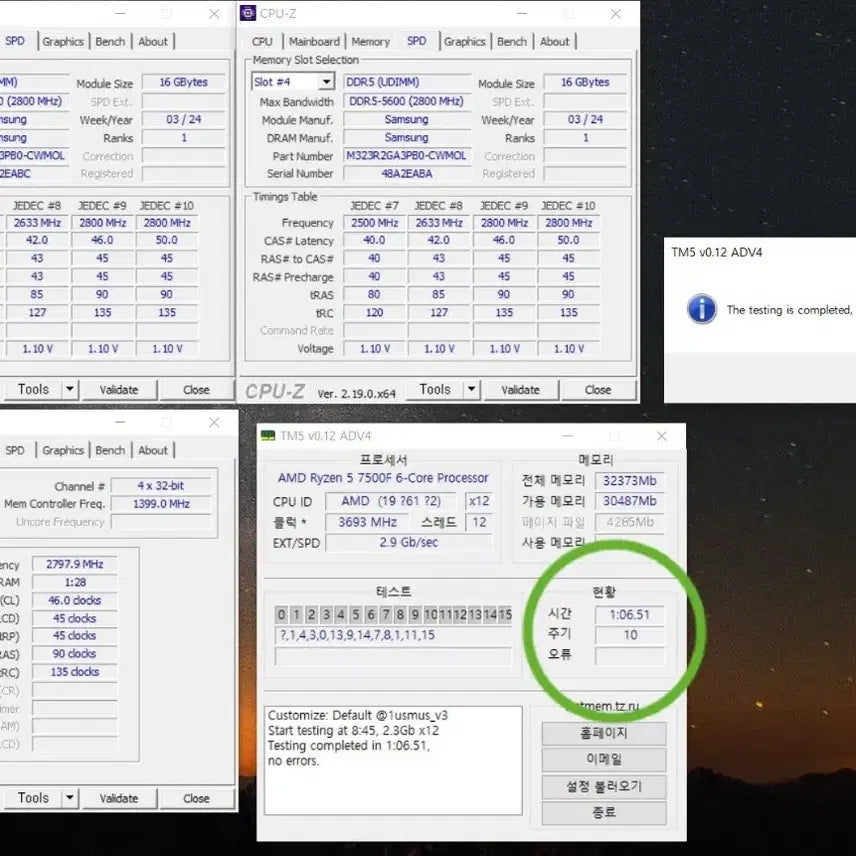The image size is (856, 856).
Task: Click the part number M323R2GA3PB0-CWMOL in the Slot #4 window
Action: click(407, 156)
